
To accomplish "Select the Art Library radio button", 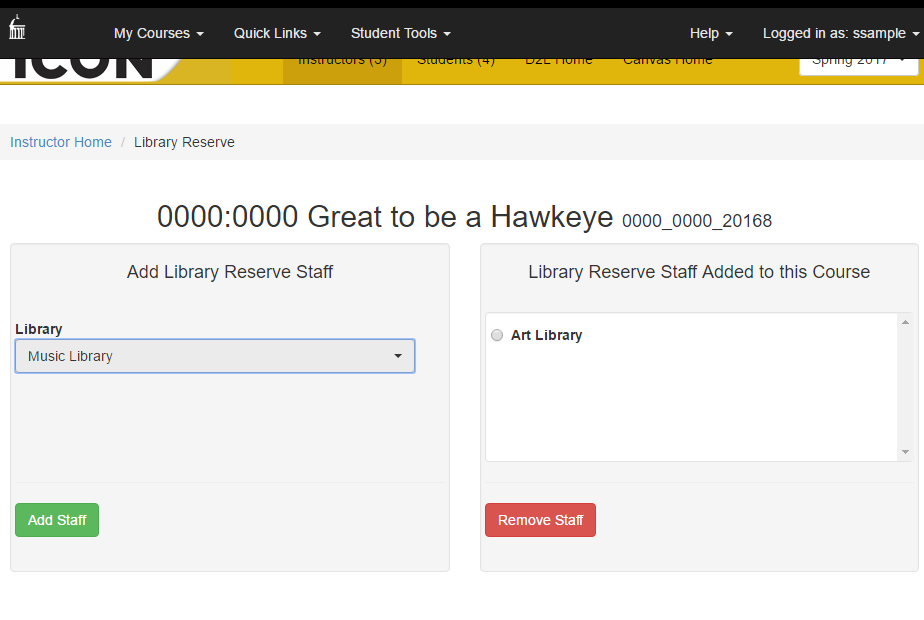I will point(497,335).
